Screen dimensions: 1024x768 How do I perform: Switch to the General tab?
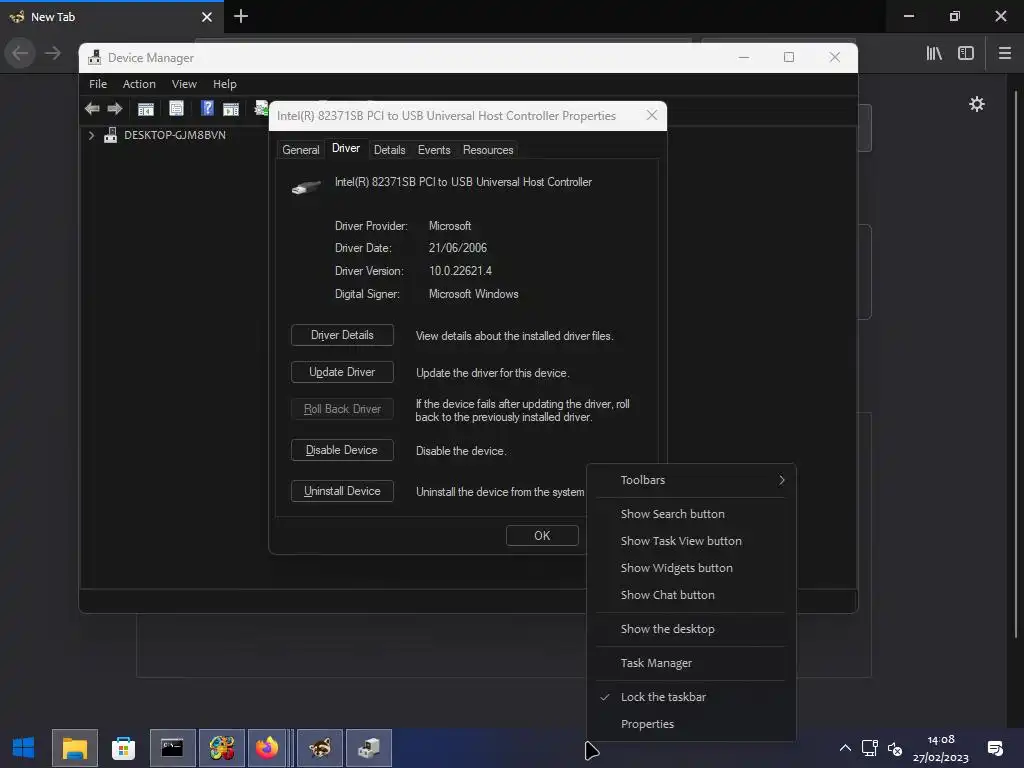[300, 150]
